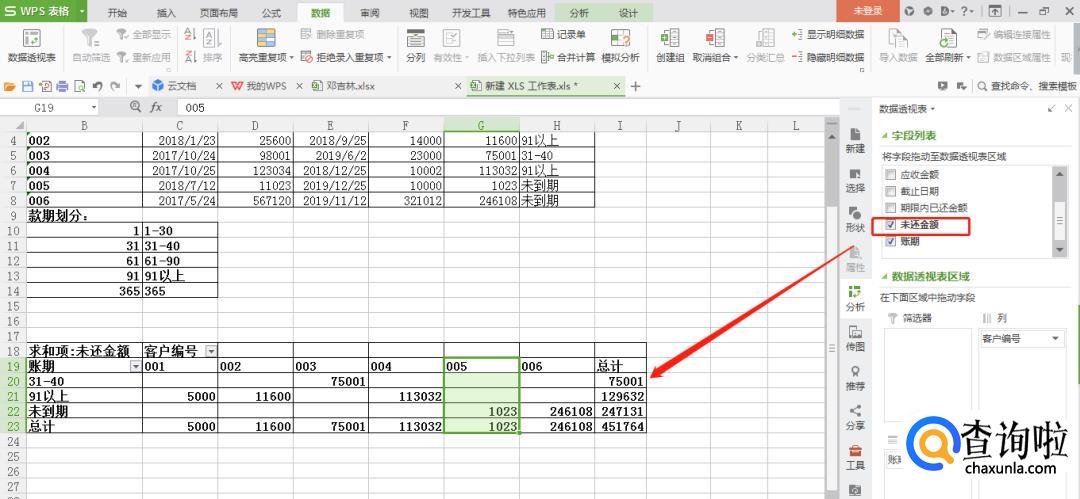The width and height of the screenshot is (1080, 499).
Task: Open the 客户编号 filter dropdown in cell C18
Action: [x=211, y=351]
